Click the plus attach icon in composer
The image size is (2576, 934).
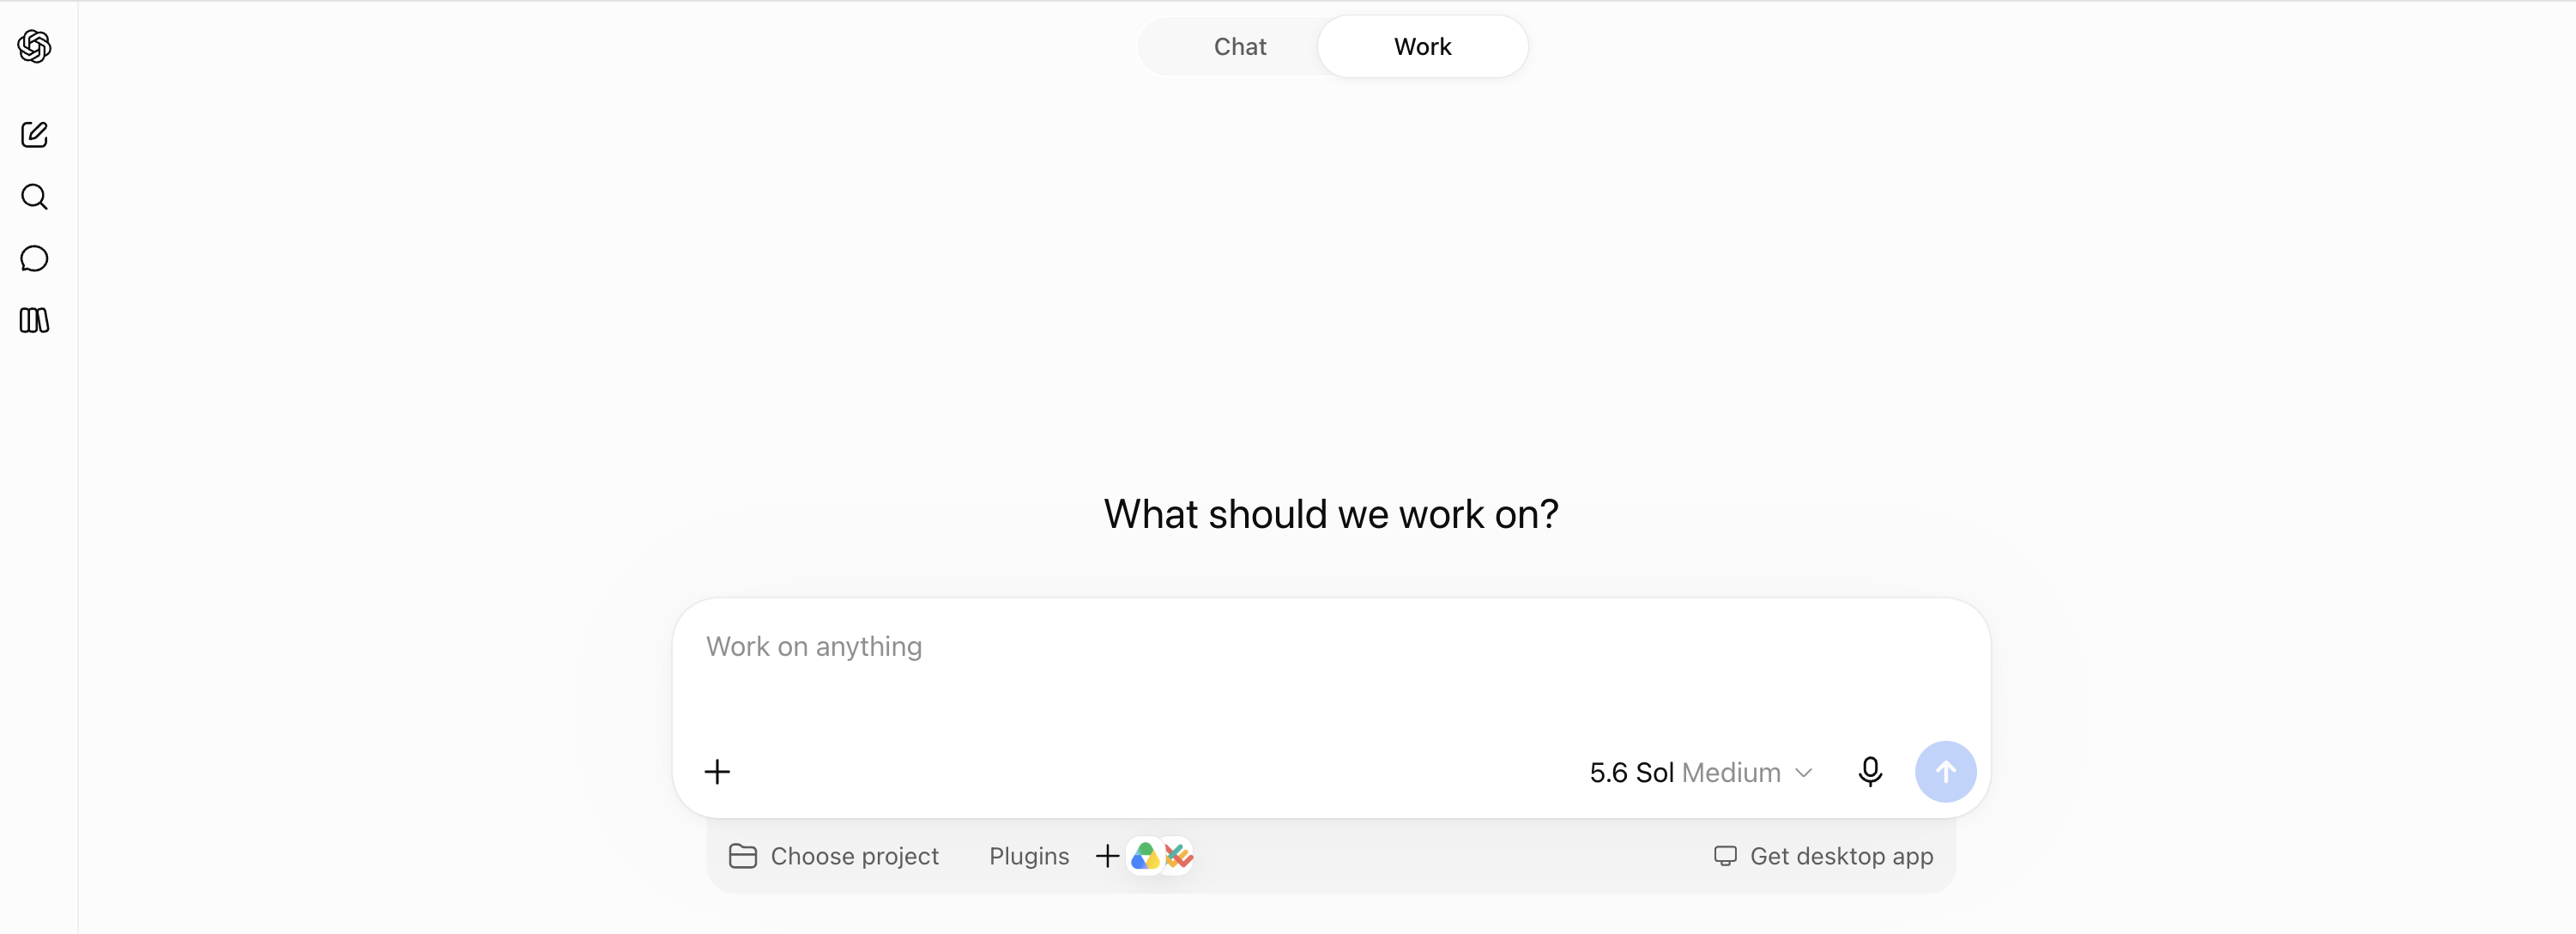tap(717, 771)
